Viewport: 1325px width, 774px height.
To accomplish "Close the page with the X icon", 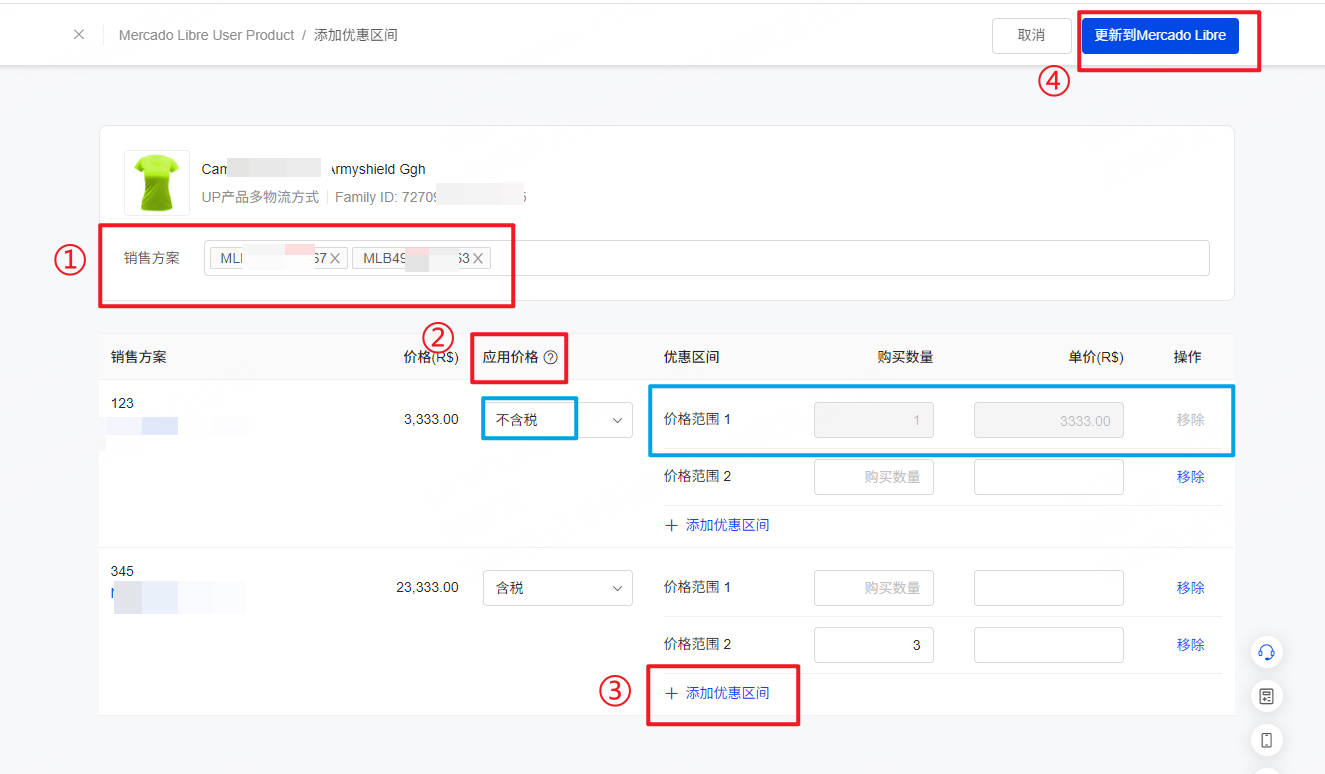I will click(x=79, y=34).
